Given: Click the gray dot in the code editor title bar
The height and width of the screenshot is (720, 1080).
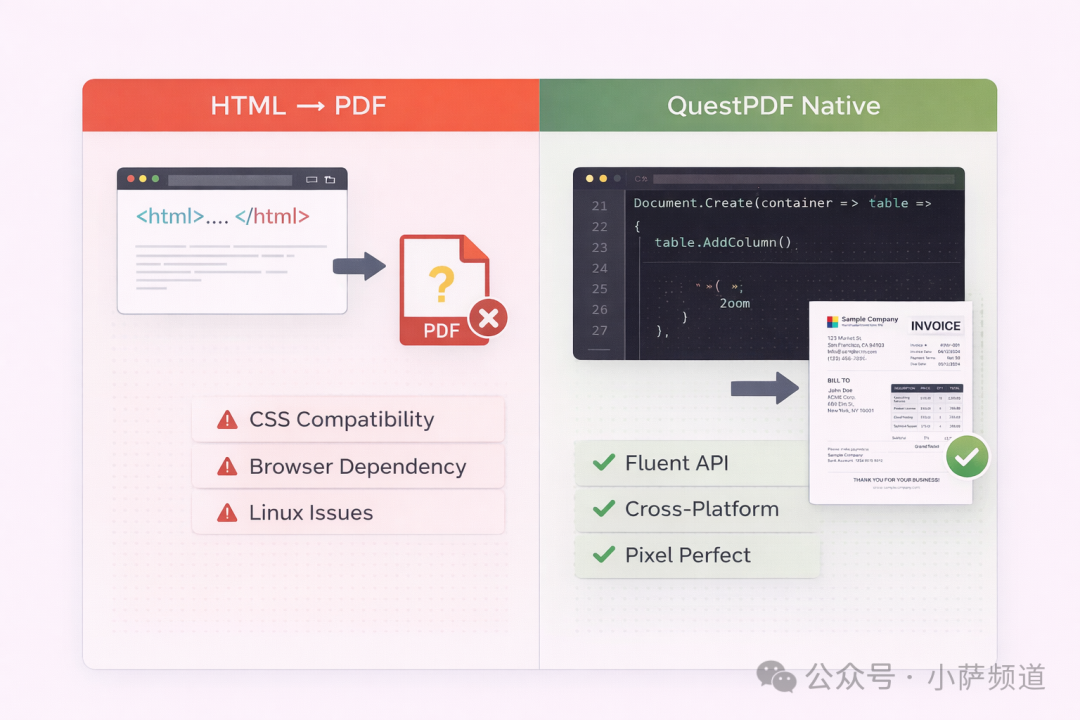Looking at the screenshot, I should coord(617,178).
